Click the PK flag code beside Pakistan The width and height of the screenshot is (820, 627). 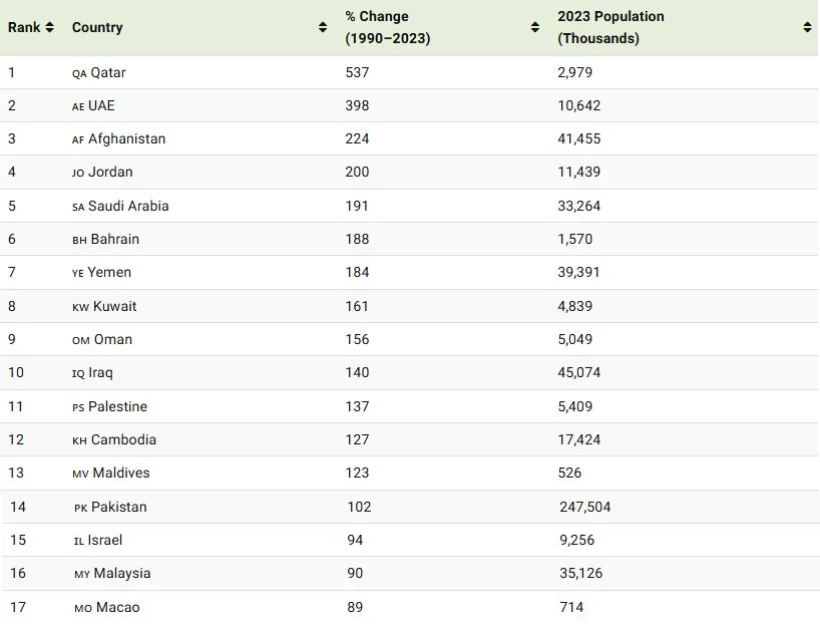pos(81,507)
